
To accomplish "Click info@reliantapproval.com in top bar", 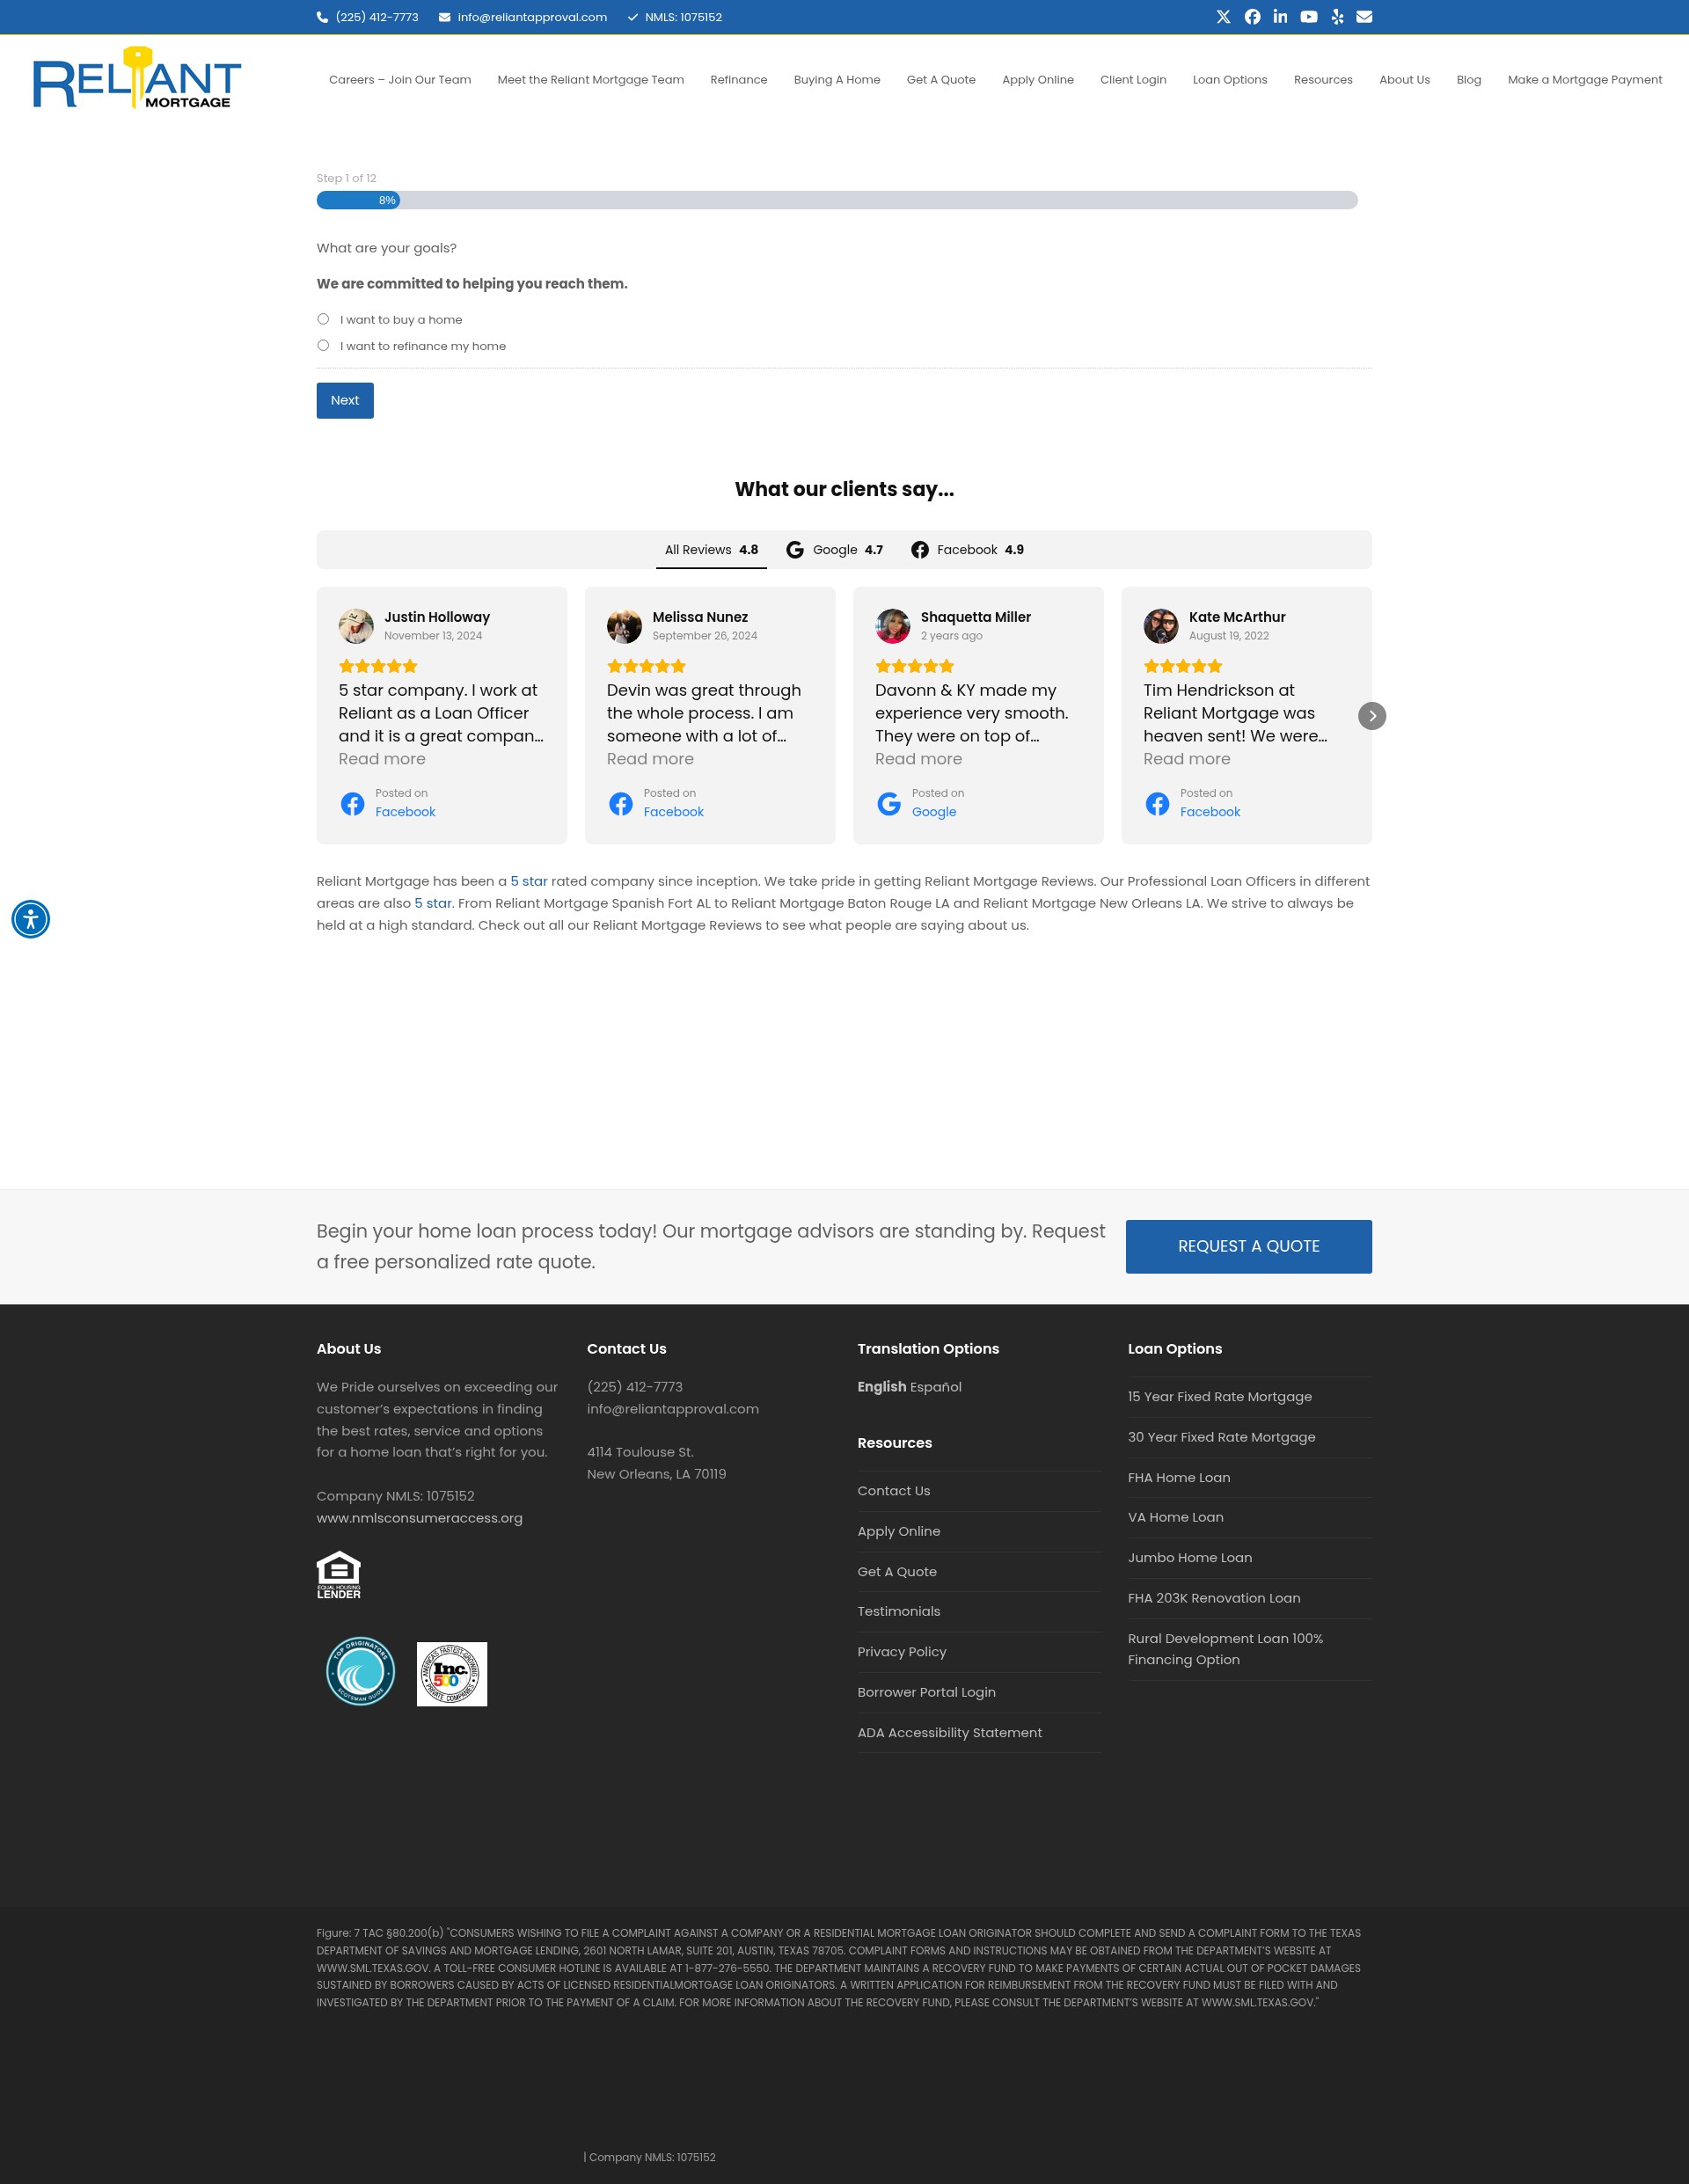I will [x=532, y=17].
